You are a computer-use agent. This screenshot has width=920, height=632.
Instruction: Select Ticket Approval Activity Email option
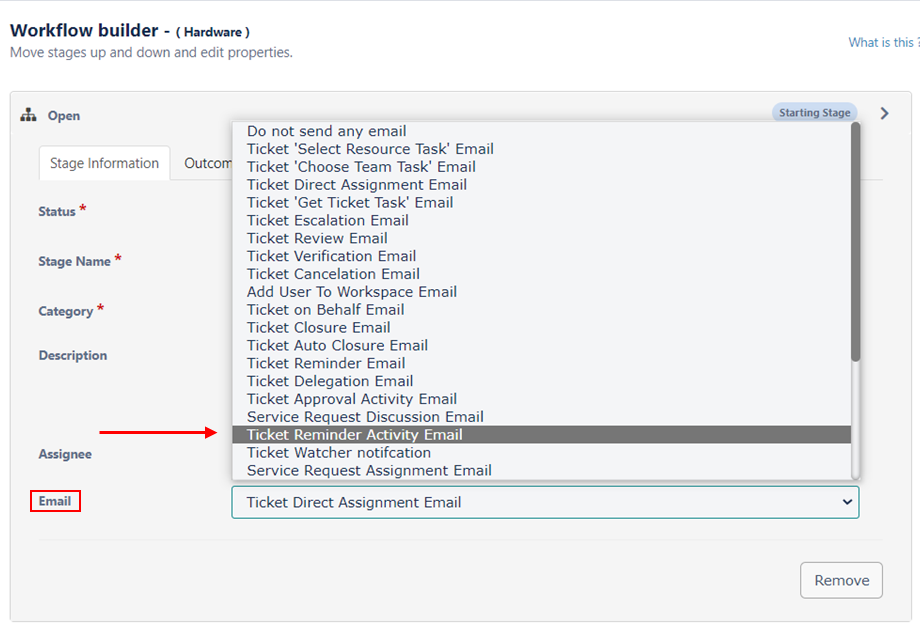tap(542, 399)
